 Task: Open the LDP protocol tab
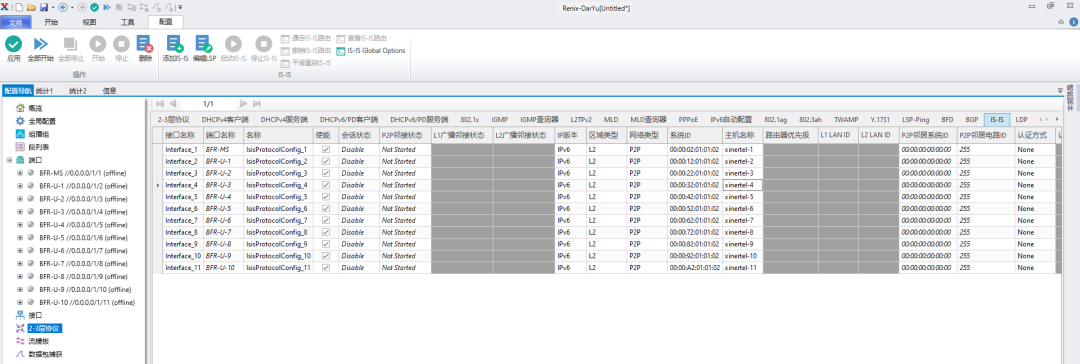(x=1021, y=119)
